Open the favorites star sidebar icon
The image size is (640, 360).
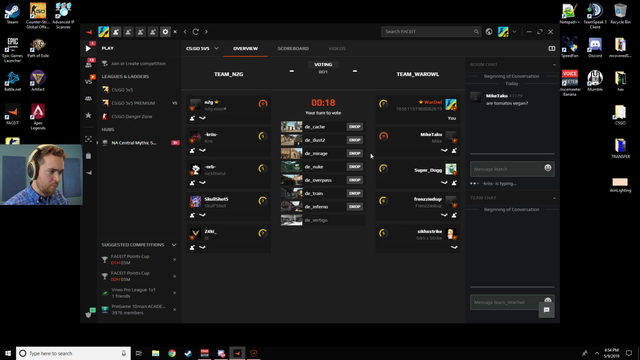[x=88, y=116]
